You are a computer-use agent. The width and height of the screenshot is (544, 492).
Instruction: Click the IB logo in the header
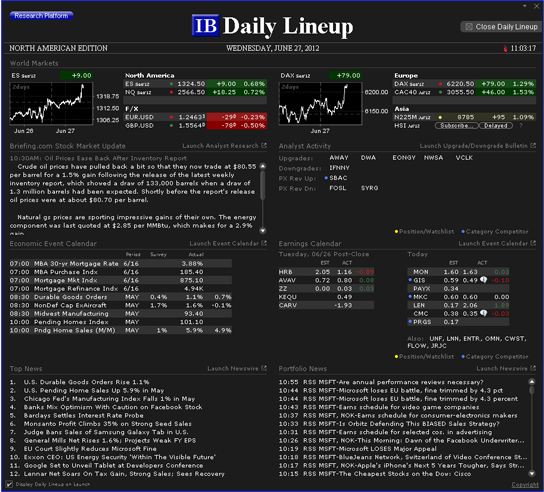pos(205,26)
